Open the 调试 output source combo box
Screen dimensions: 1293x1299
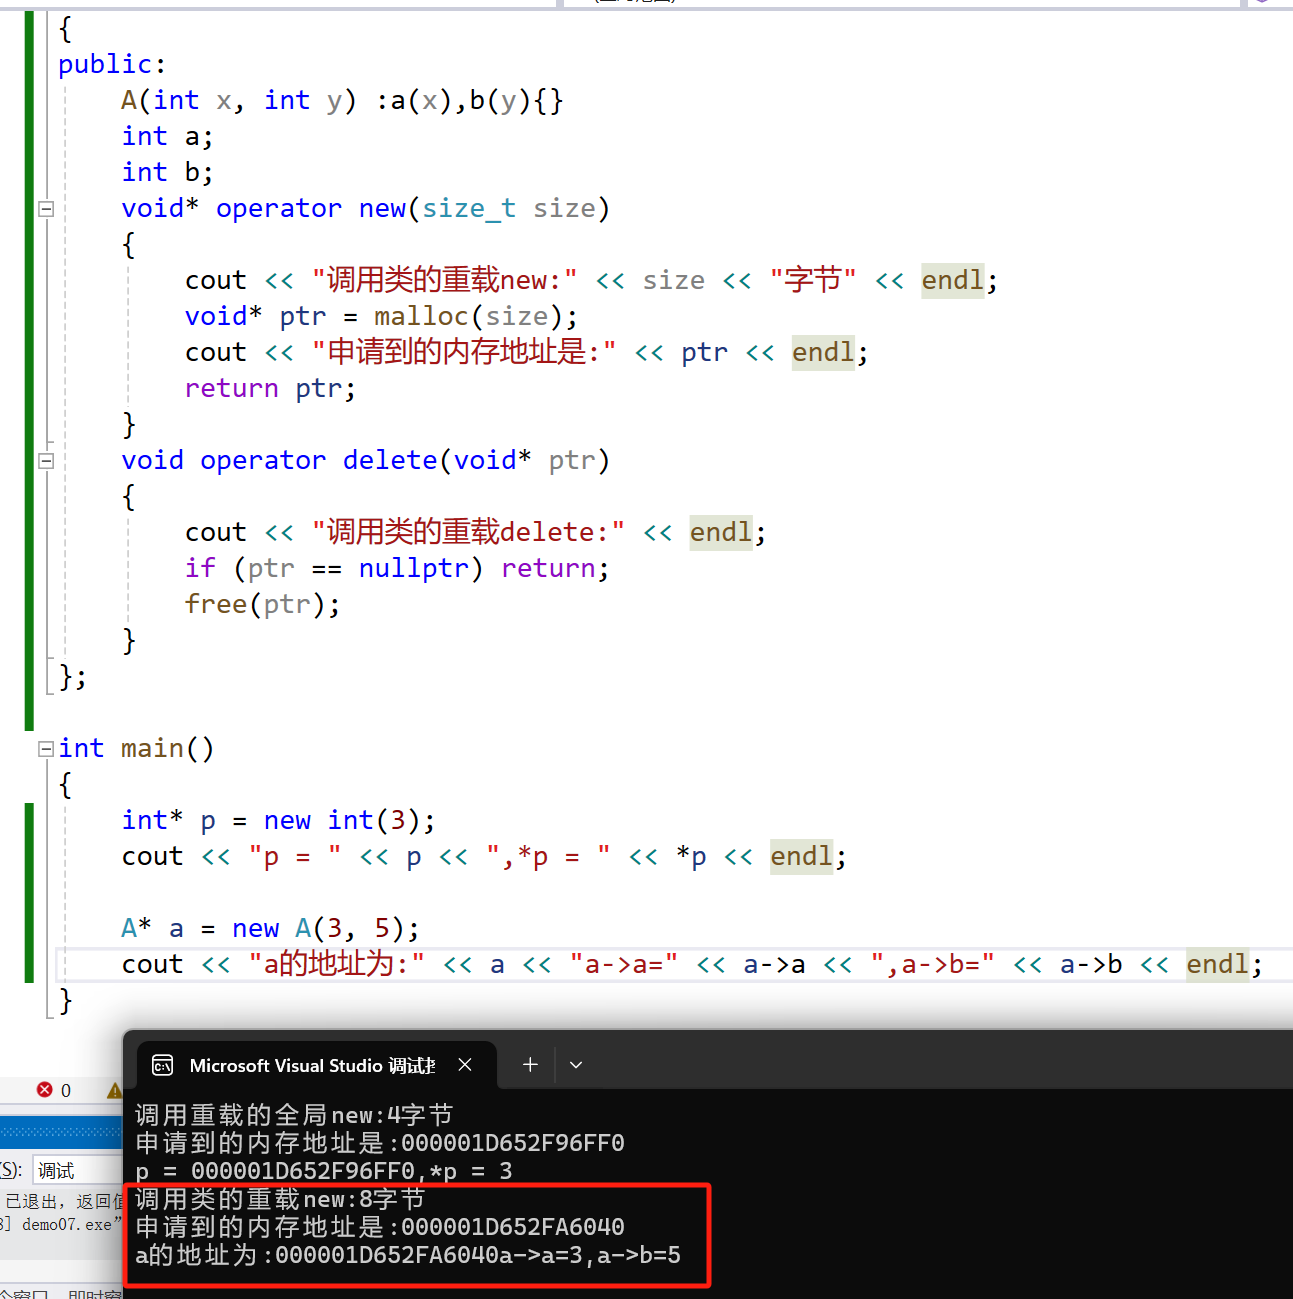click(x=78, y=1170)
